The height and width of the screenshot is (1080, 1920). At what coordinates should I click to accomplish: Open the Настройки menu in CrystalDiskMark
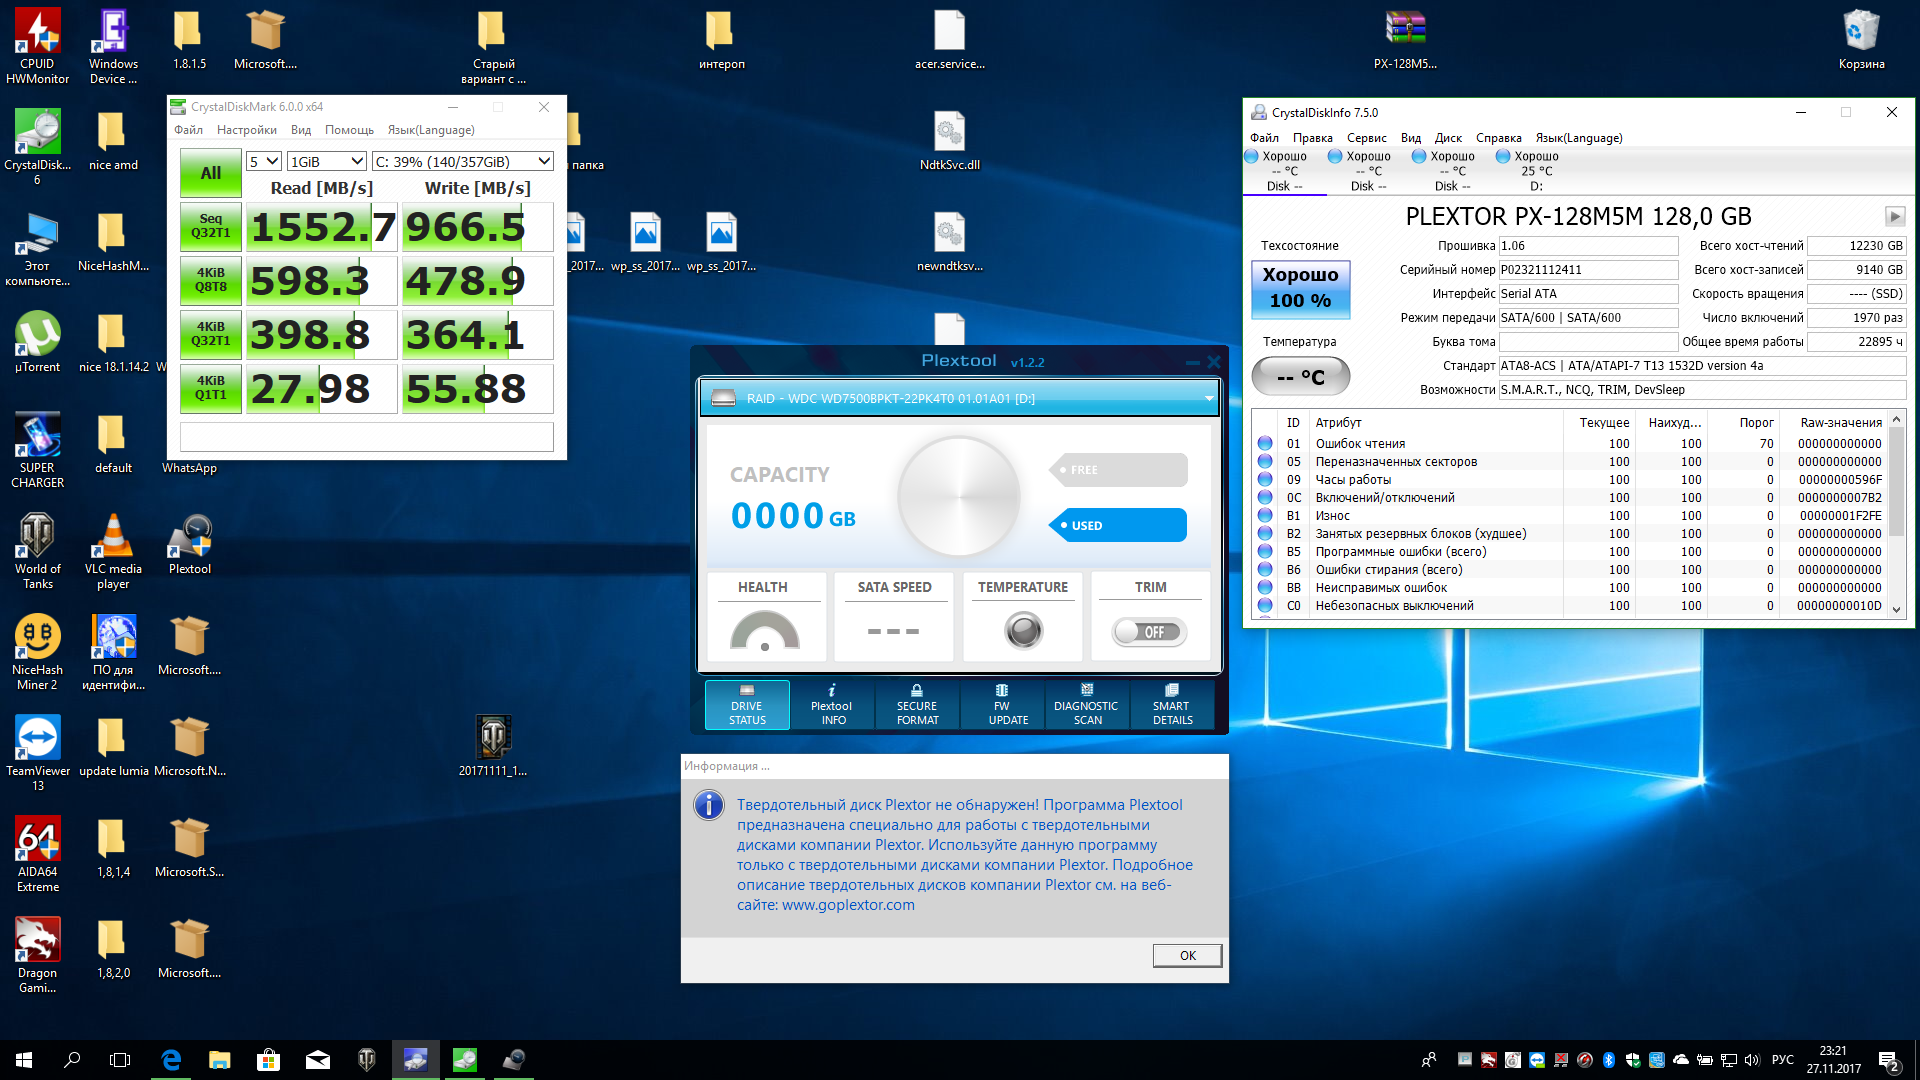point(246,130)
